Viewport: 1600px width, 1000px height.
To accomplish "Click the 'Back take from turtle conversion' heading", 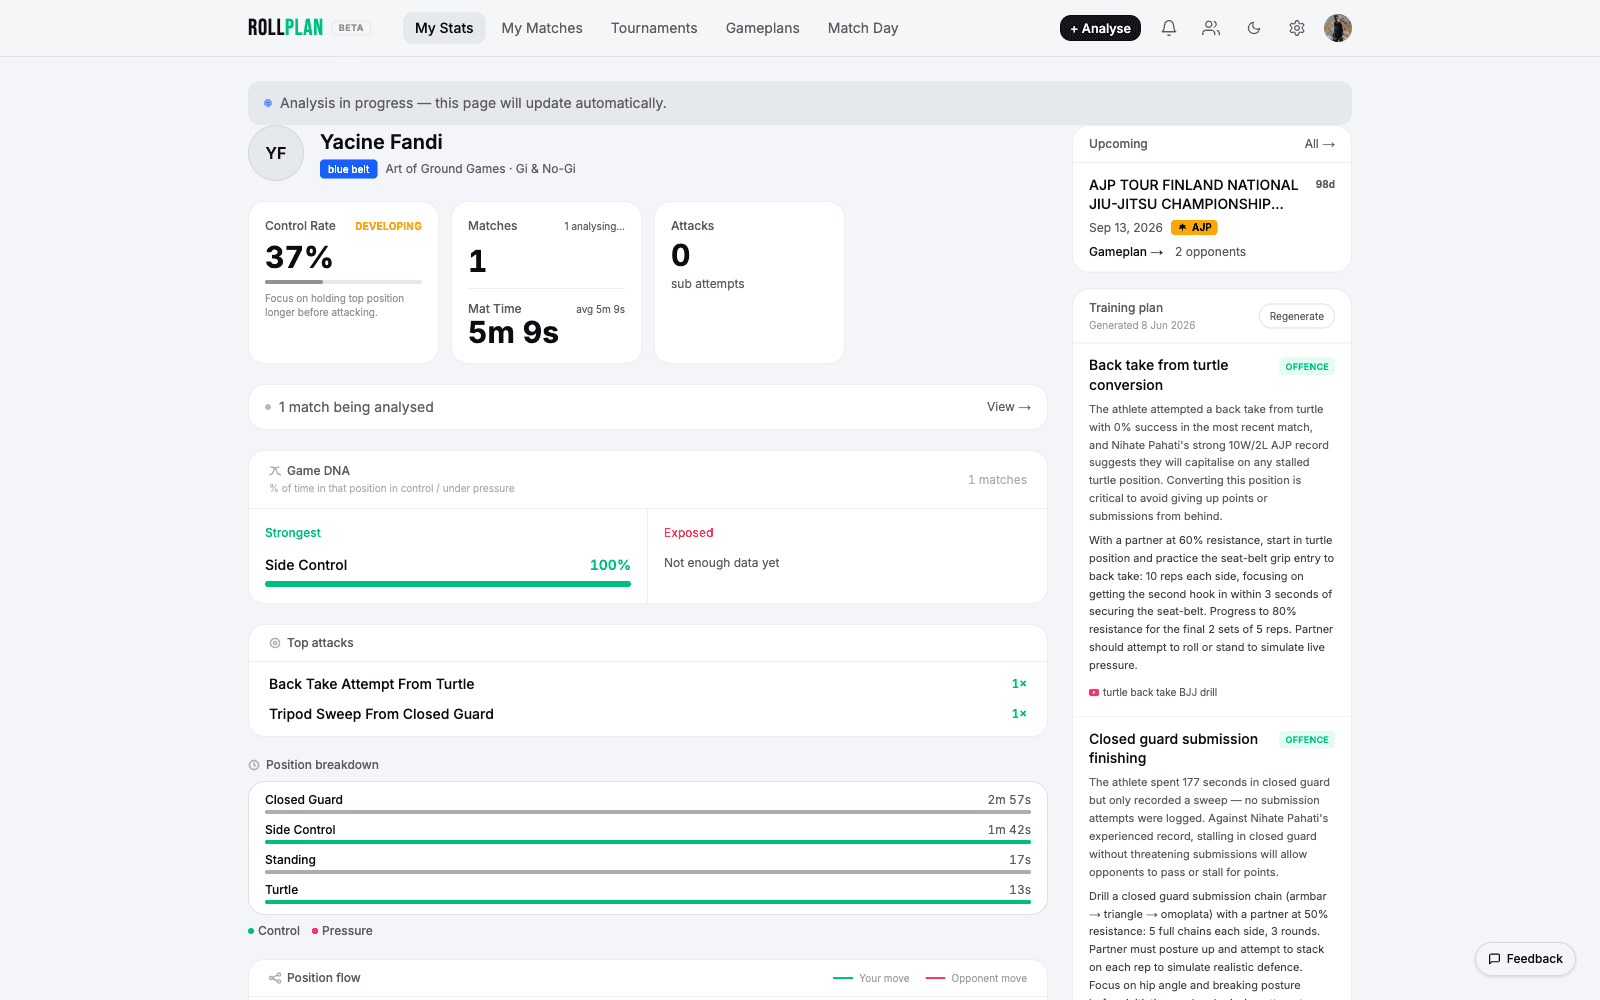I will pyautogui.click(x=1159, y=375).
